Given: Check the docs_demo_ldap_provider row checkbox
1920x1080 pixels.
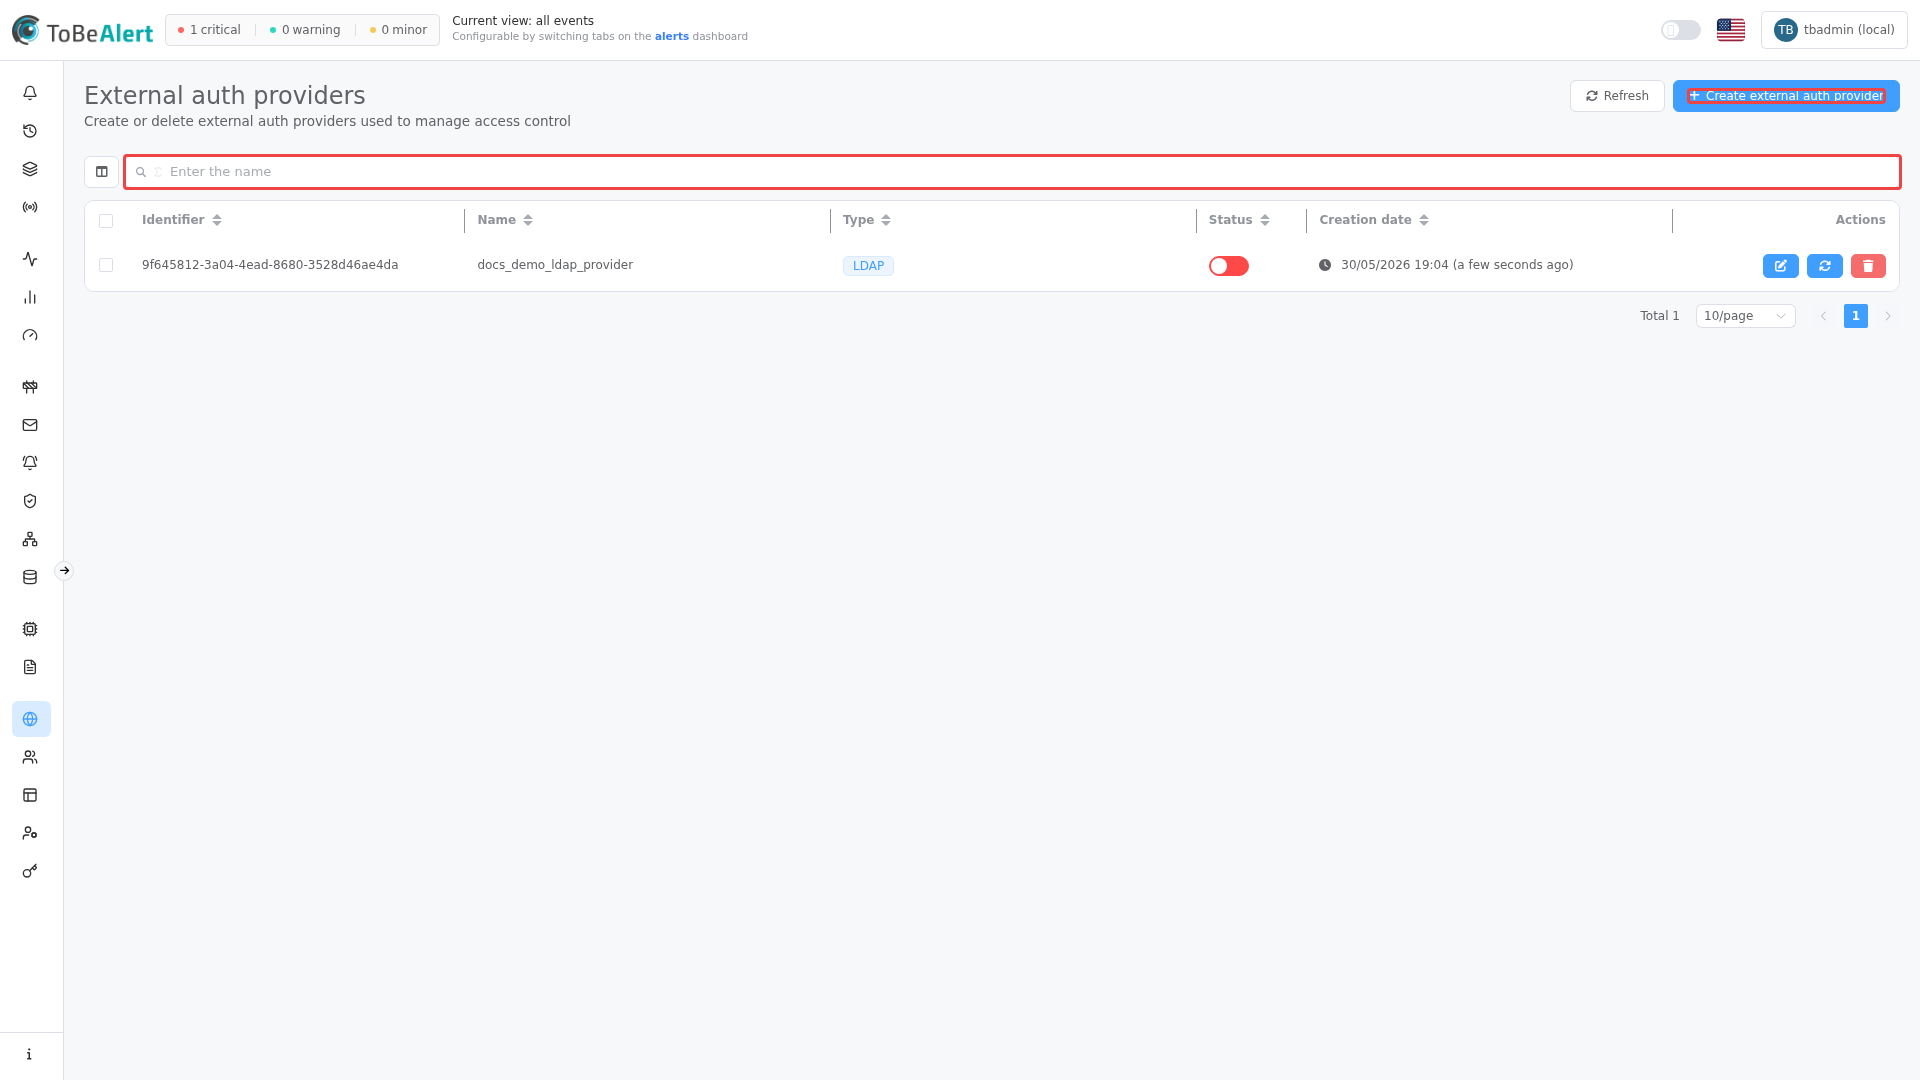Looking at the screenshot, I should pyautogui.click(x=106, y=265).
